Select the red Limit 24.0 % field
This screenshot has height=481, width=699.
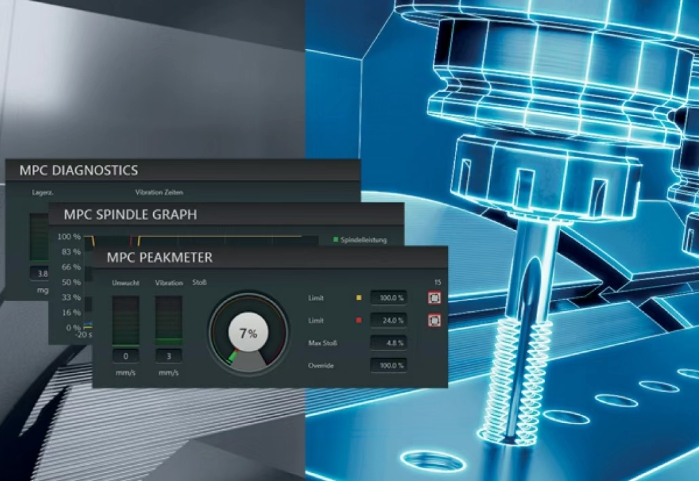coord(388,320)
